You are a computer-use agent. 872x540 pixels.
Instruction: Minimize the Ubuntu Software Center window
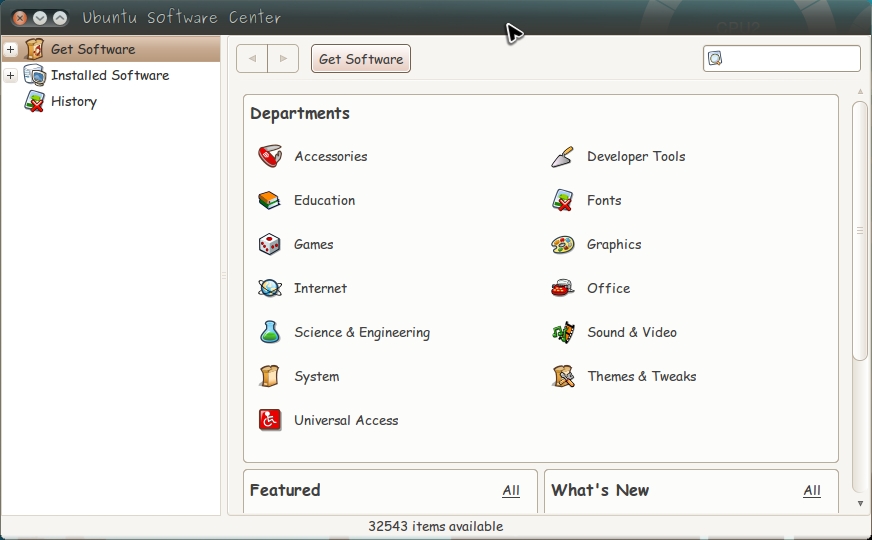point(40,18)
